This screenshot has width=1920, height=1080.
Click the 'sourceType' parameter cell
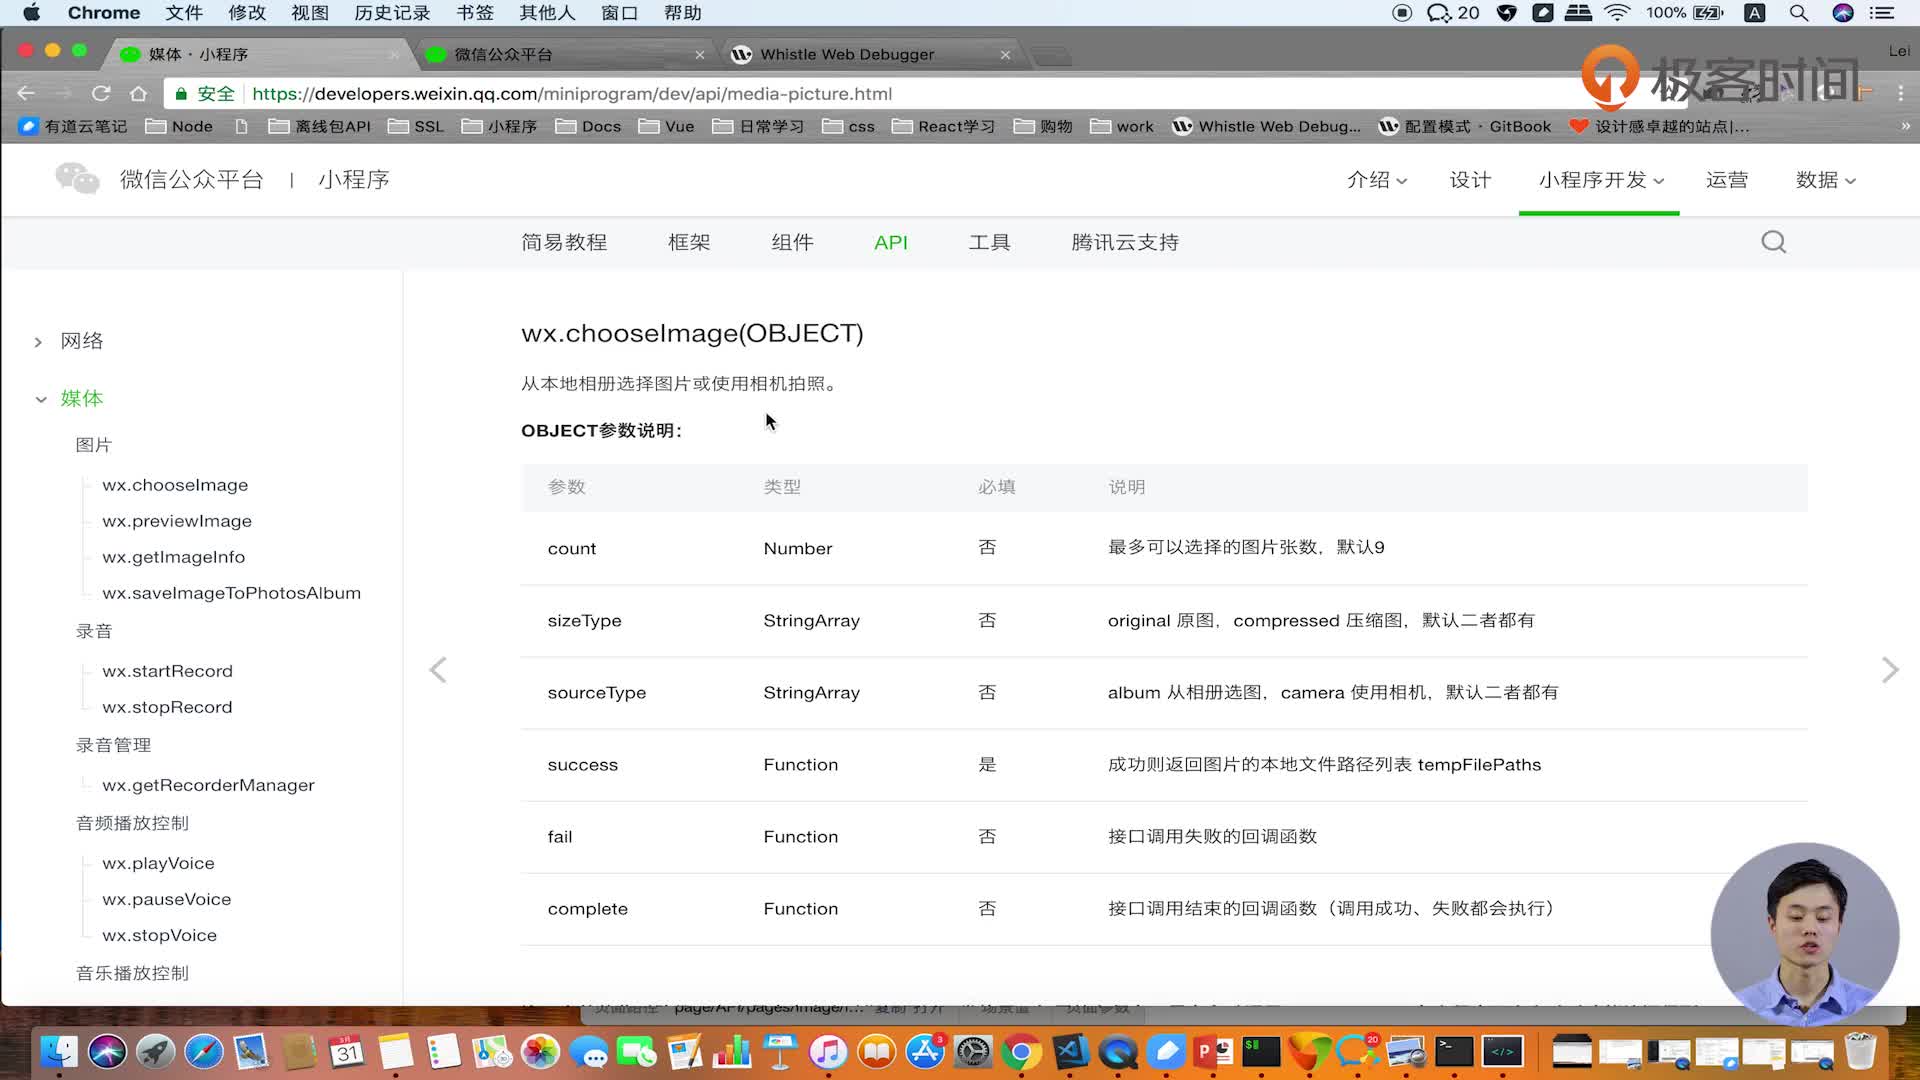(x=596, y=693)
